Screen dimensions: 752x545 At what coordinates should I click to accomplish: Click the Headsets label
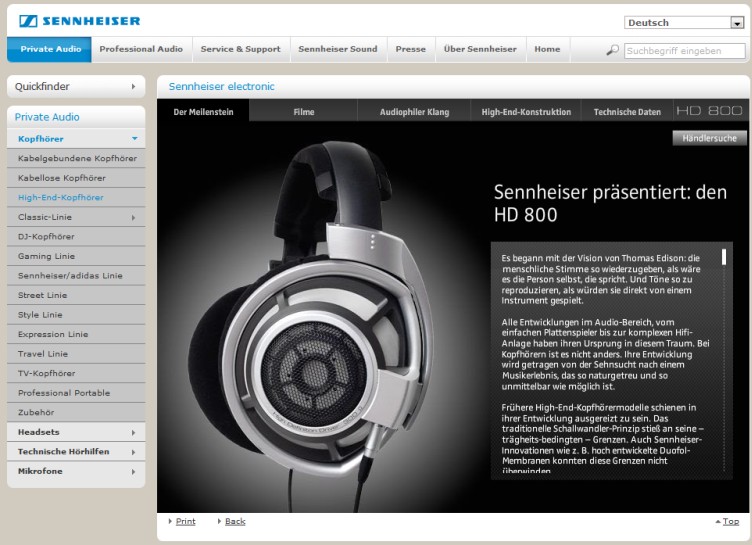click(x=38, y=432)
